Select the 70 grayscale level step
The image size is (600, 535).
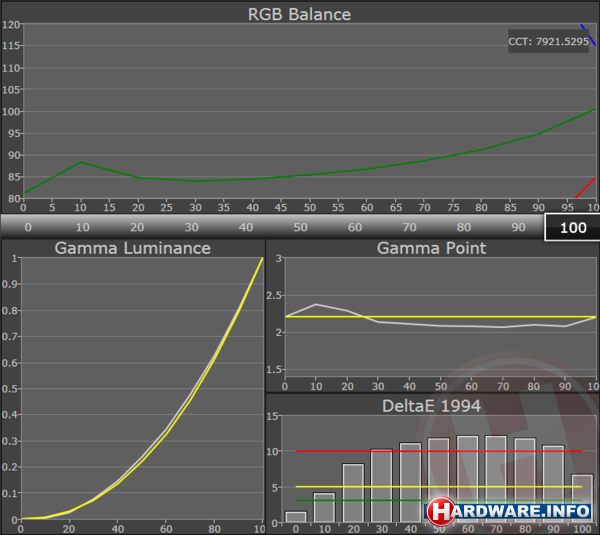(x=408, y=227)
